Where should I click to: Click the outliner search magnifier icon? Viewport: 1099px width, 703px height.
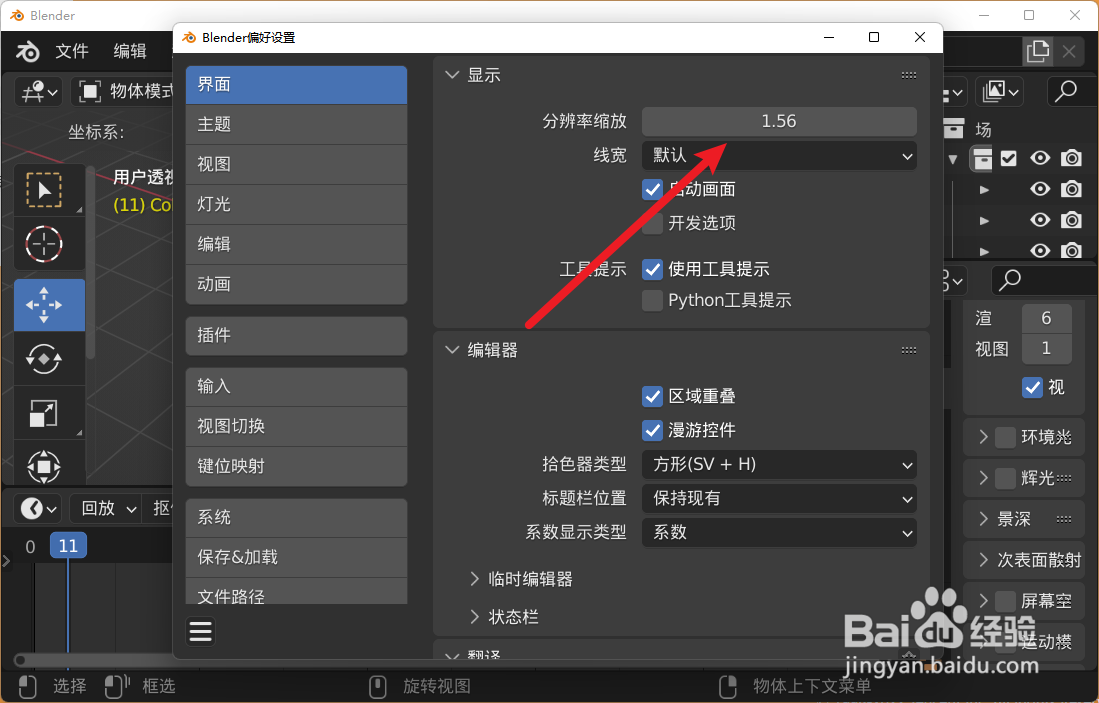1065,91
